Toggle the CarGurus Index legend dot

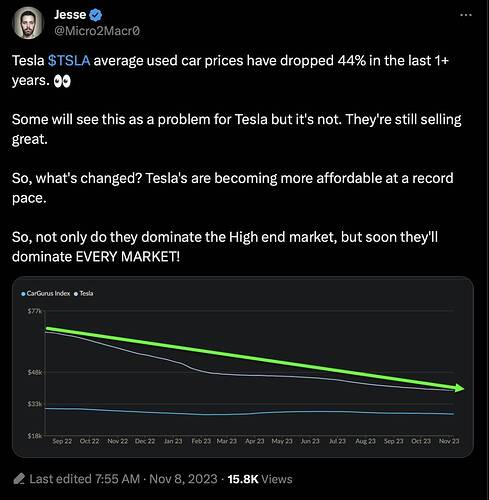pyautogui.click(x=23, y=294)
